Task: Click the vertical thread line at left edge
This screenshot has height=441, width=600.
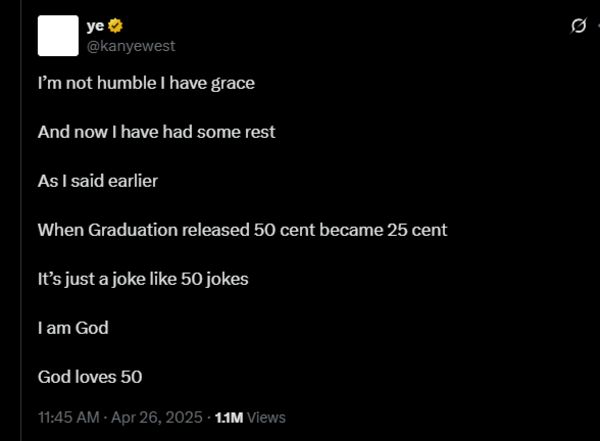Action: 21,220
